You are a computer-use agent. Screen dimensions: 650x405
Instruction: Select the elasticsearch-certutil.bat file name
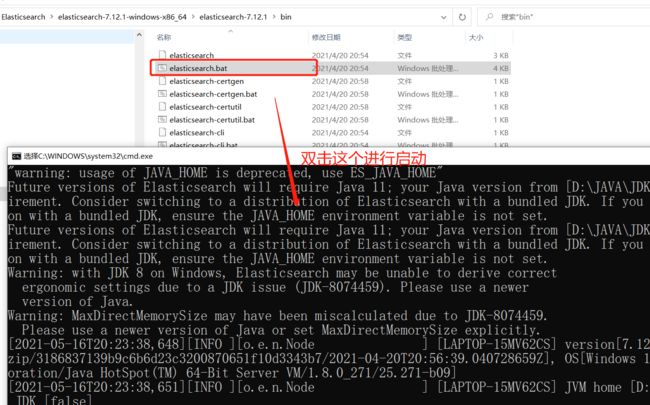(x=212, y=119)
